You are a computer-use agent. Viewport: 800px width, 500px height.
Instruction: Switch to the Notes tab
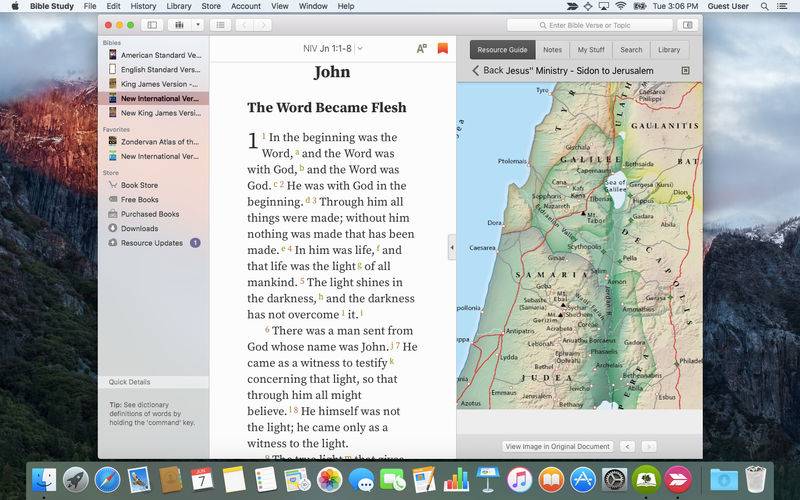pyautogui.click(x=553, y=50)
